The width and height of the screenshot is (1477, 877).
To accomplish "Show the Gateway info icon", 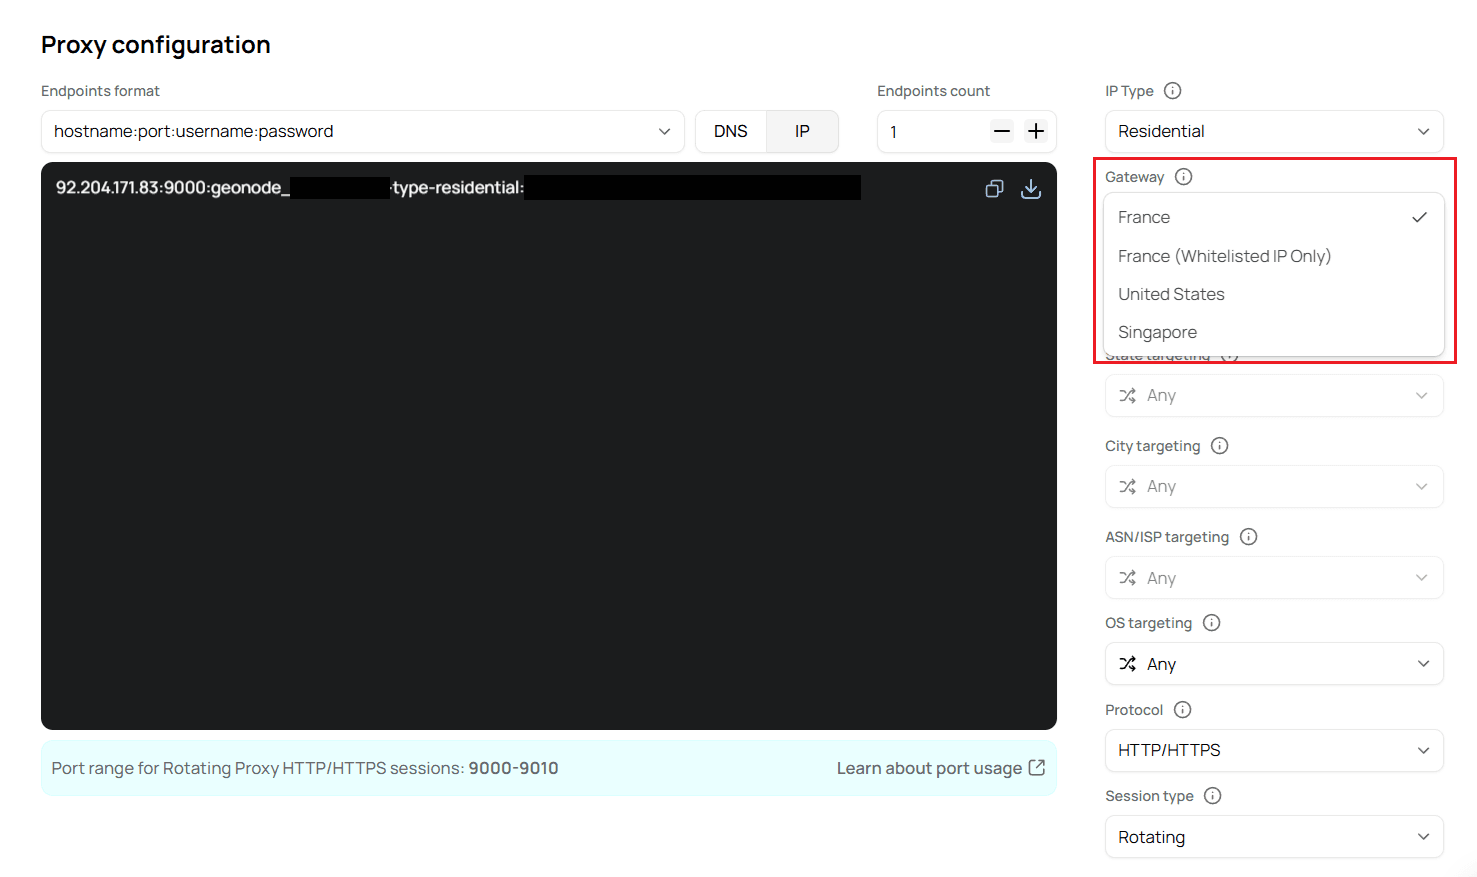I will [1183, 177].
